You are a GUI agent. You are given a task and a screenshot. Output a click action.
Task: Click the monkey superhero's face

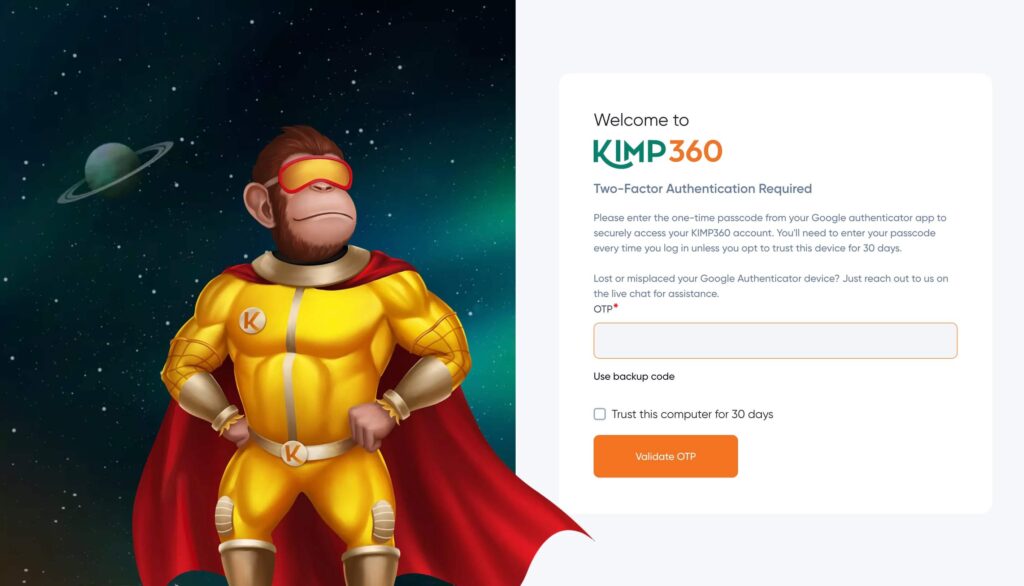pyautogui.click(x=313, y=203)
